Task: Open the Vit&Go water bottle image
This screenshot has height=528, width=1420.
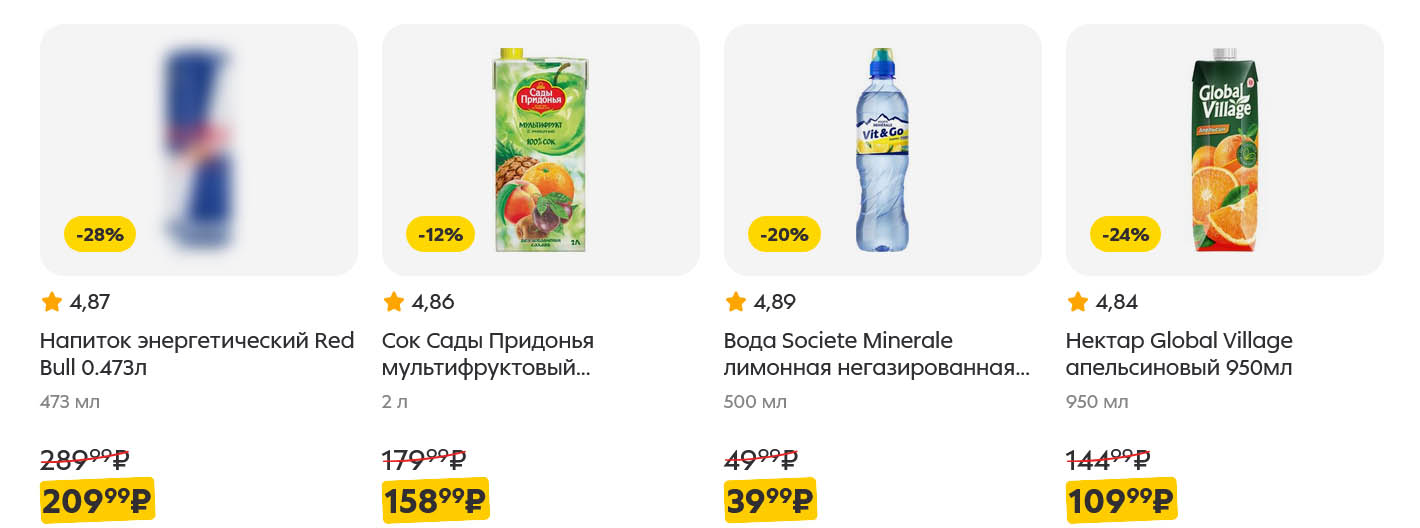Action: pos(883,150)
